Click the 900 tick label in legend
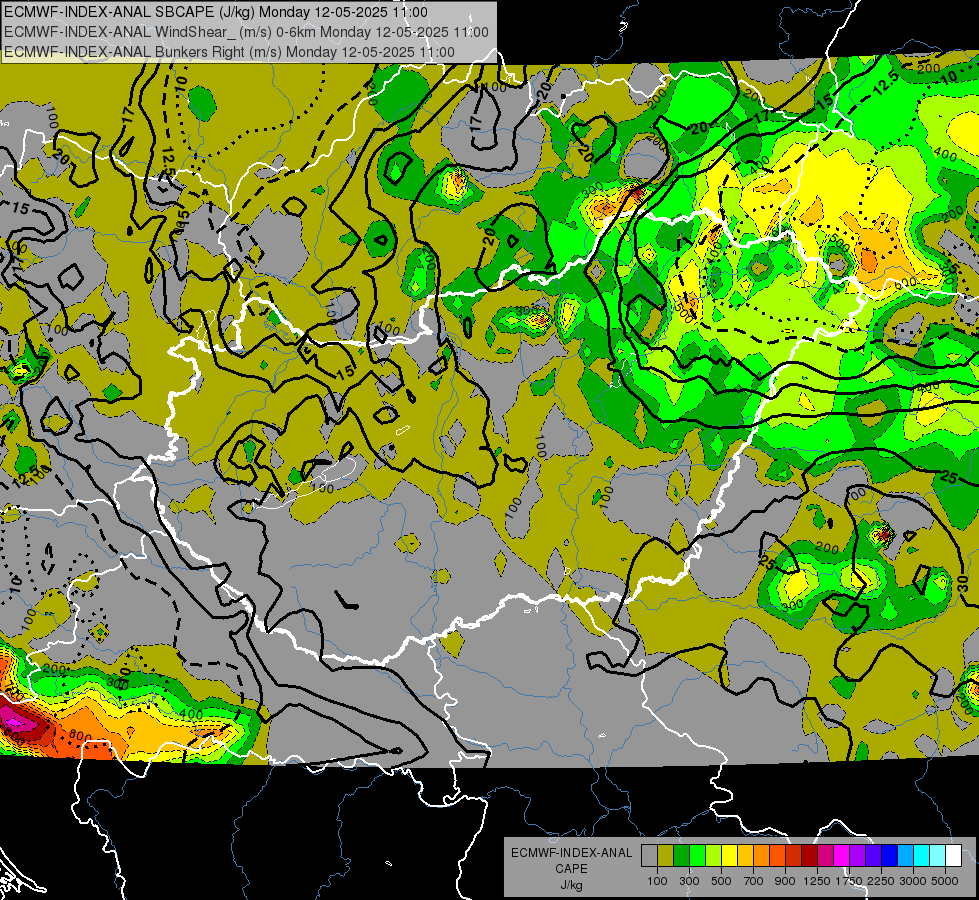Viewport: 979px width, 900px height. coord(785,881)
